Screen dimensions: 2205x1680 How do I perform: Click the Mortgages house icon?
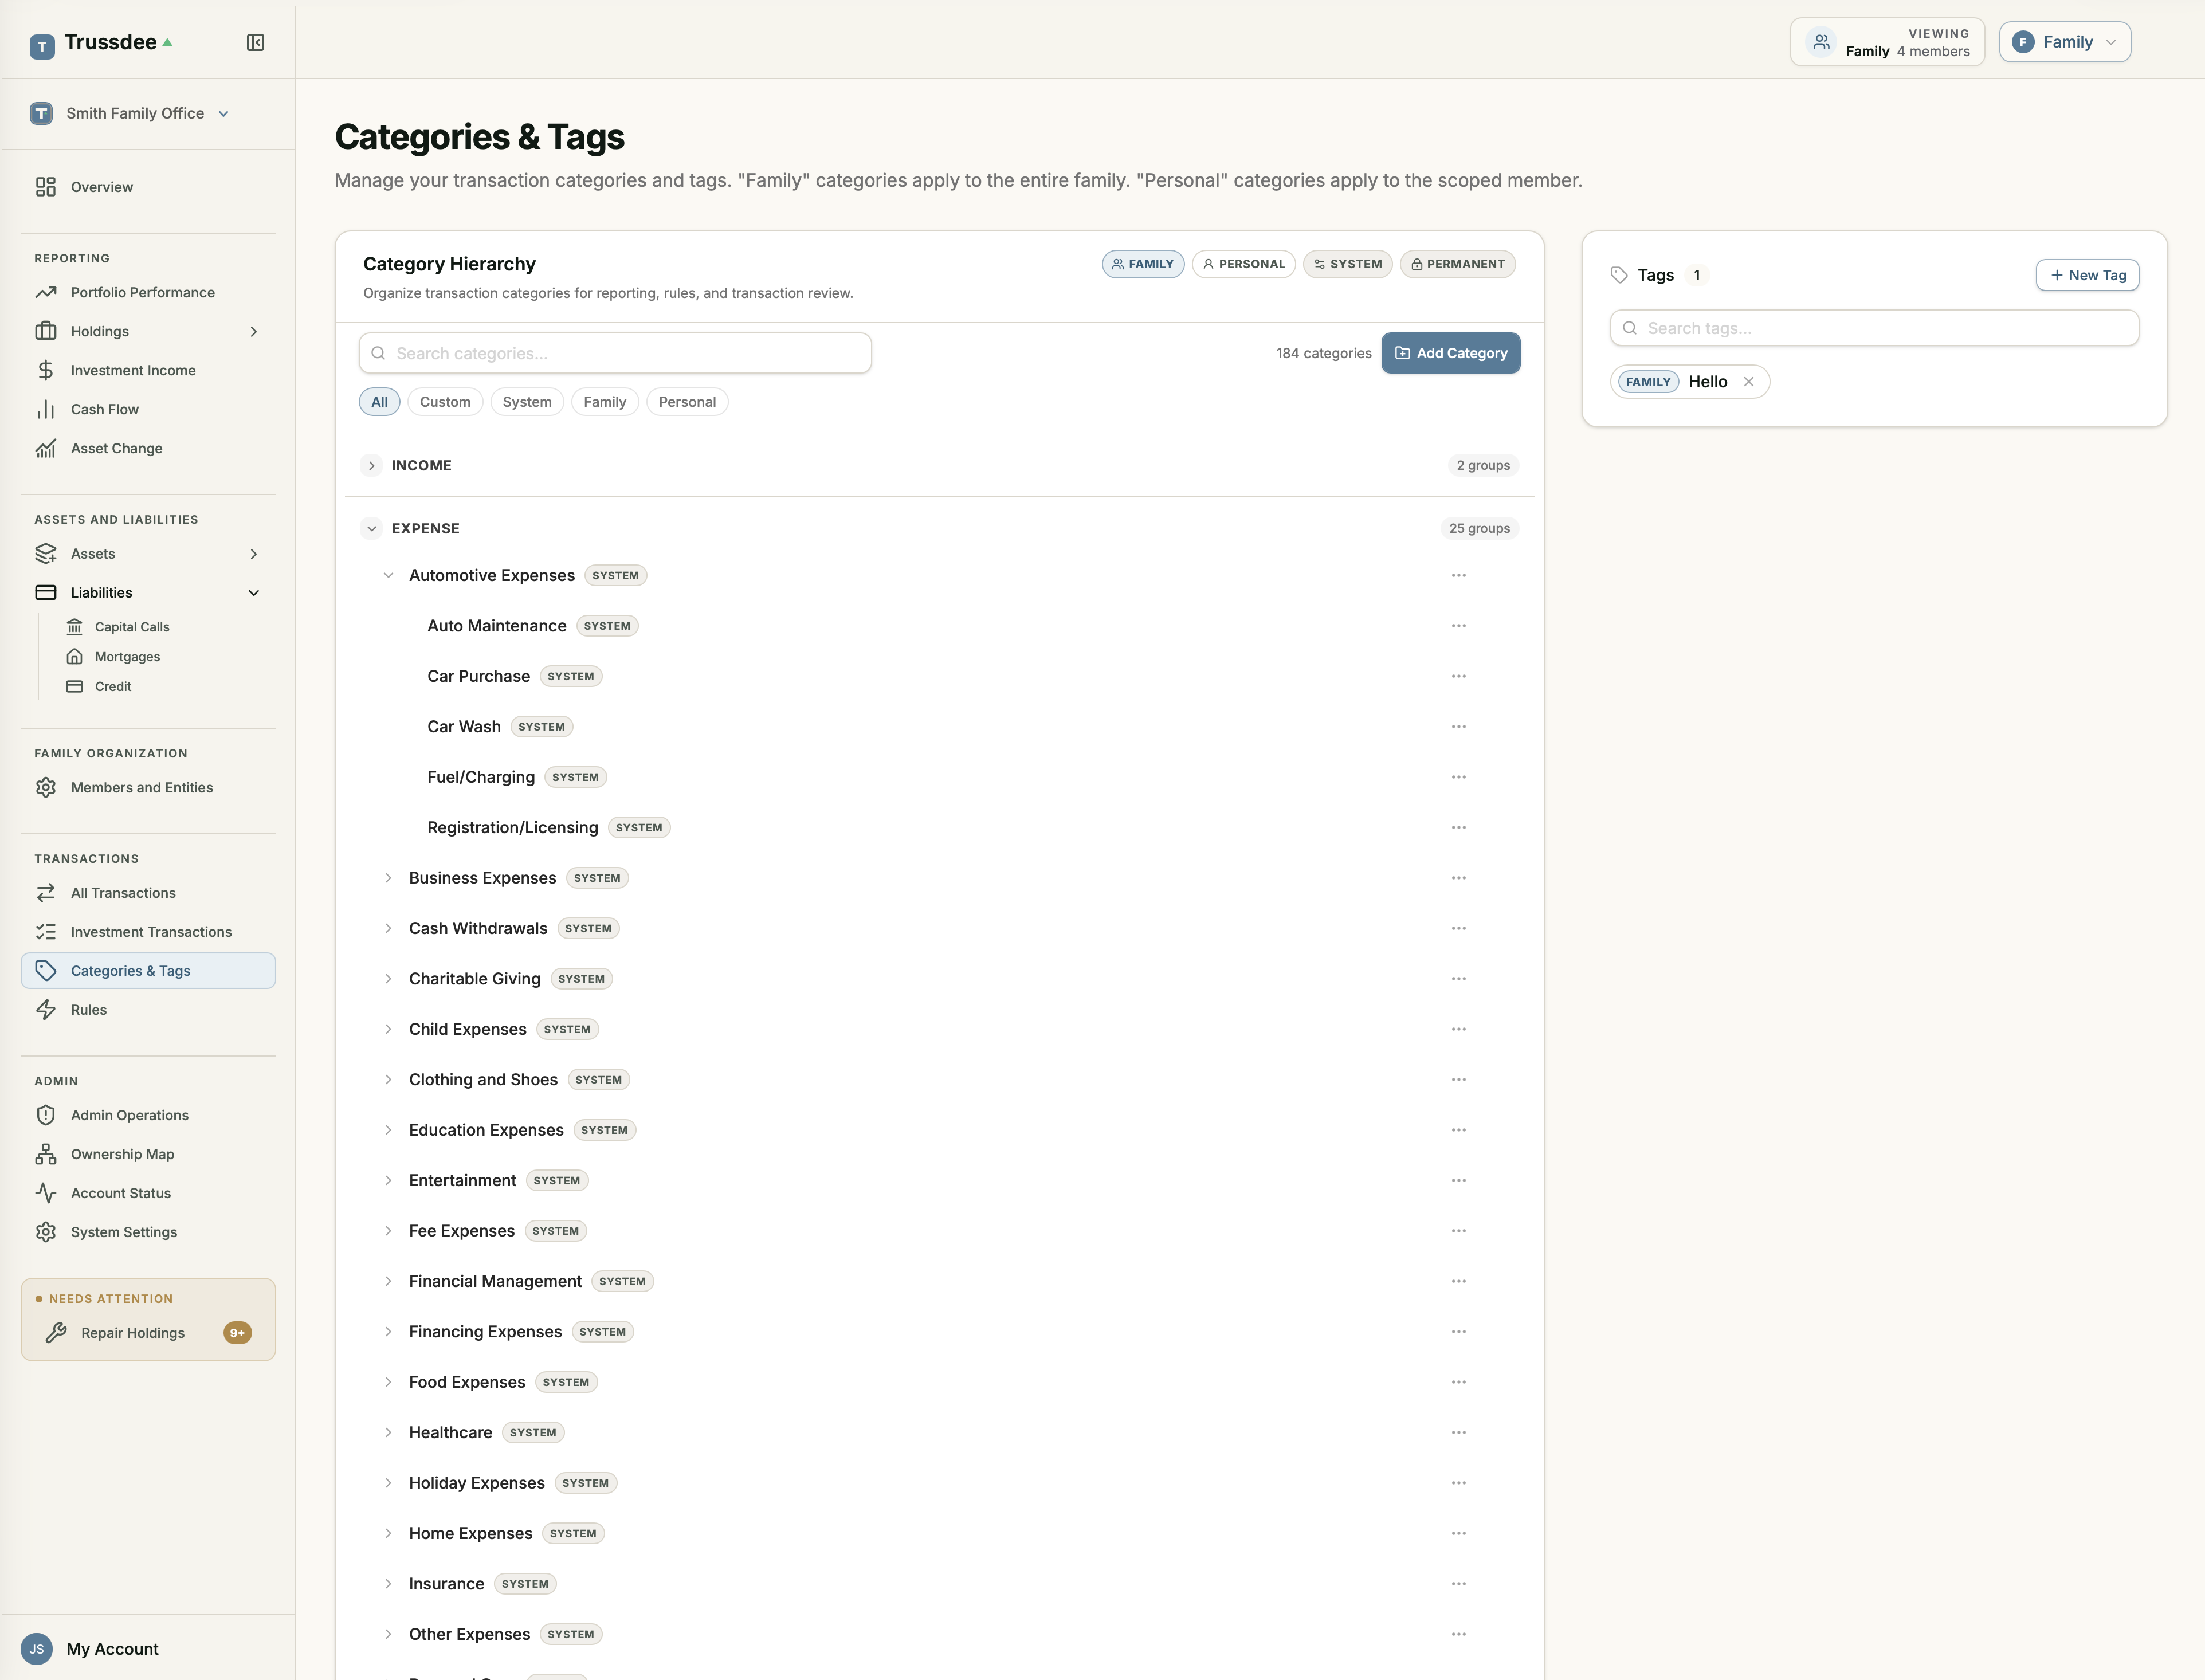click(x=74, y=657)
